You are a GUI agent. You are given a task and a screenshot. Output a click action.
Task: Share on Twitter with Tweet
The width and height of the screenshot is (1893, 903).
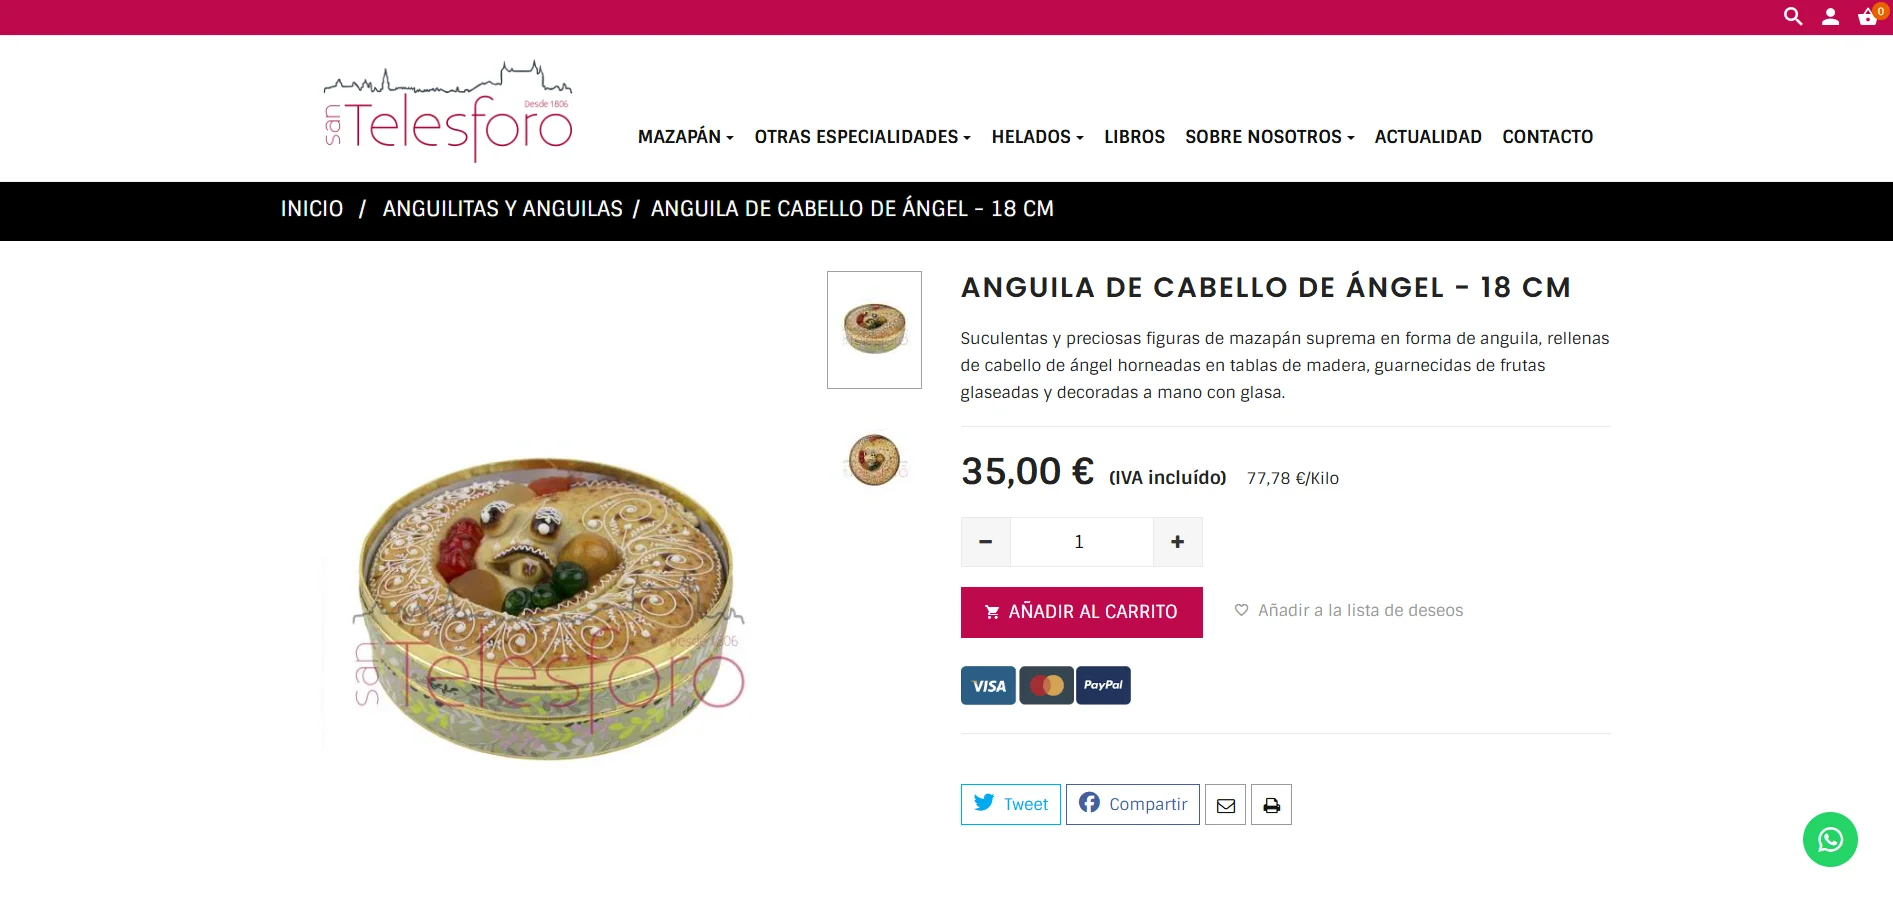[x=1011, y=804]
